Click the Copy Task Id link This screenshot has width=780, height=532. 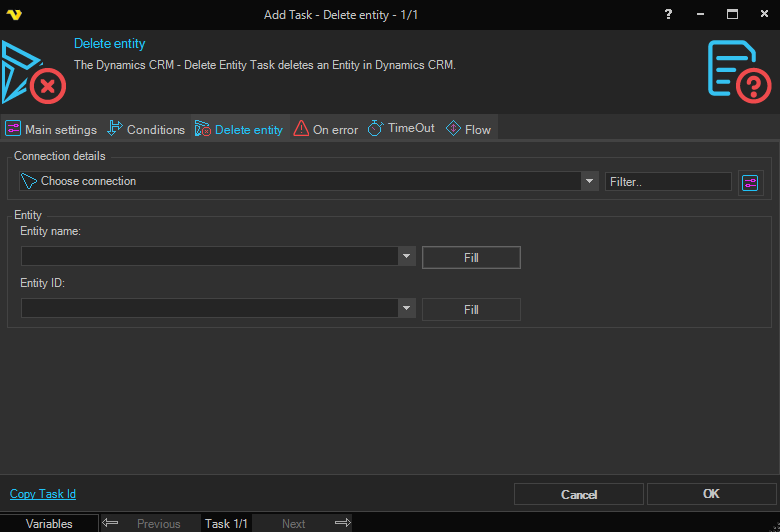pos(43,494)
